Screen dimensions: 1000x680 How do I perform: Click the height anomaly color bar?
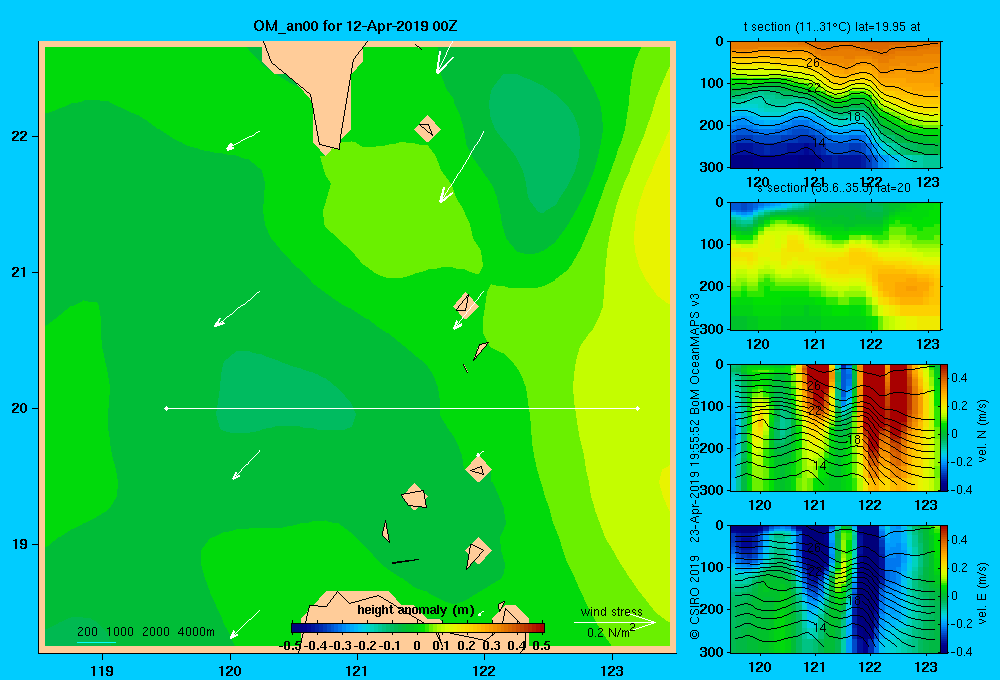pyautogui.click(x=418, y=628)
